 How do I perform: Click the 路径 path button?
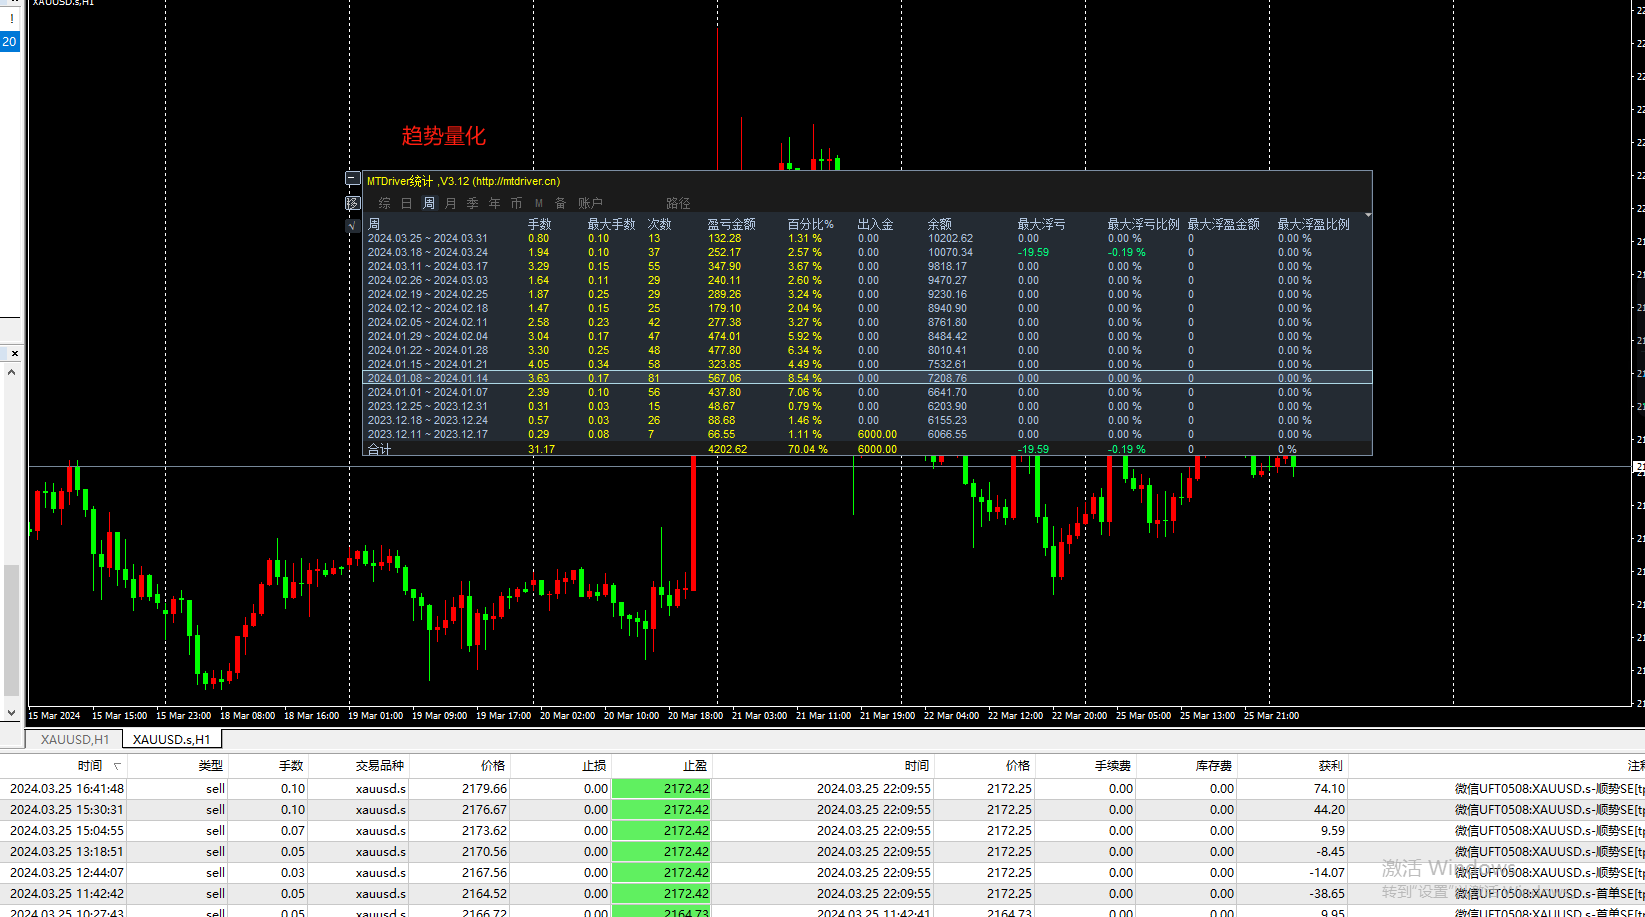pyautogui.click(x=679, y=203)
